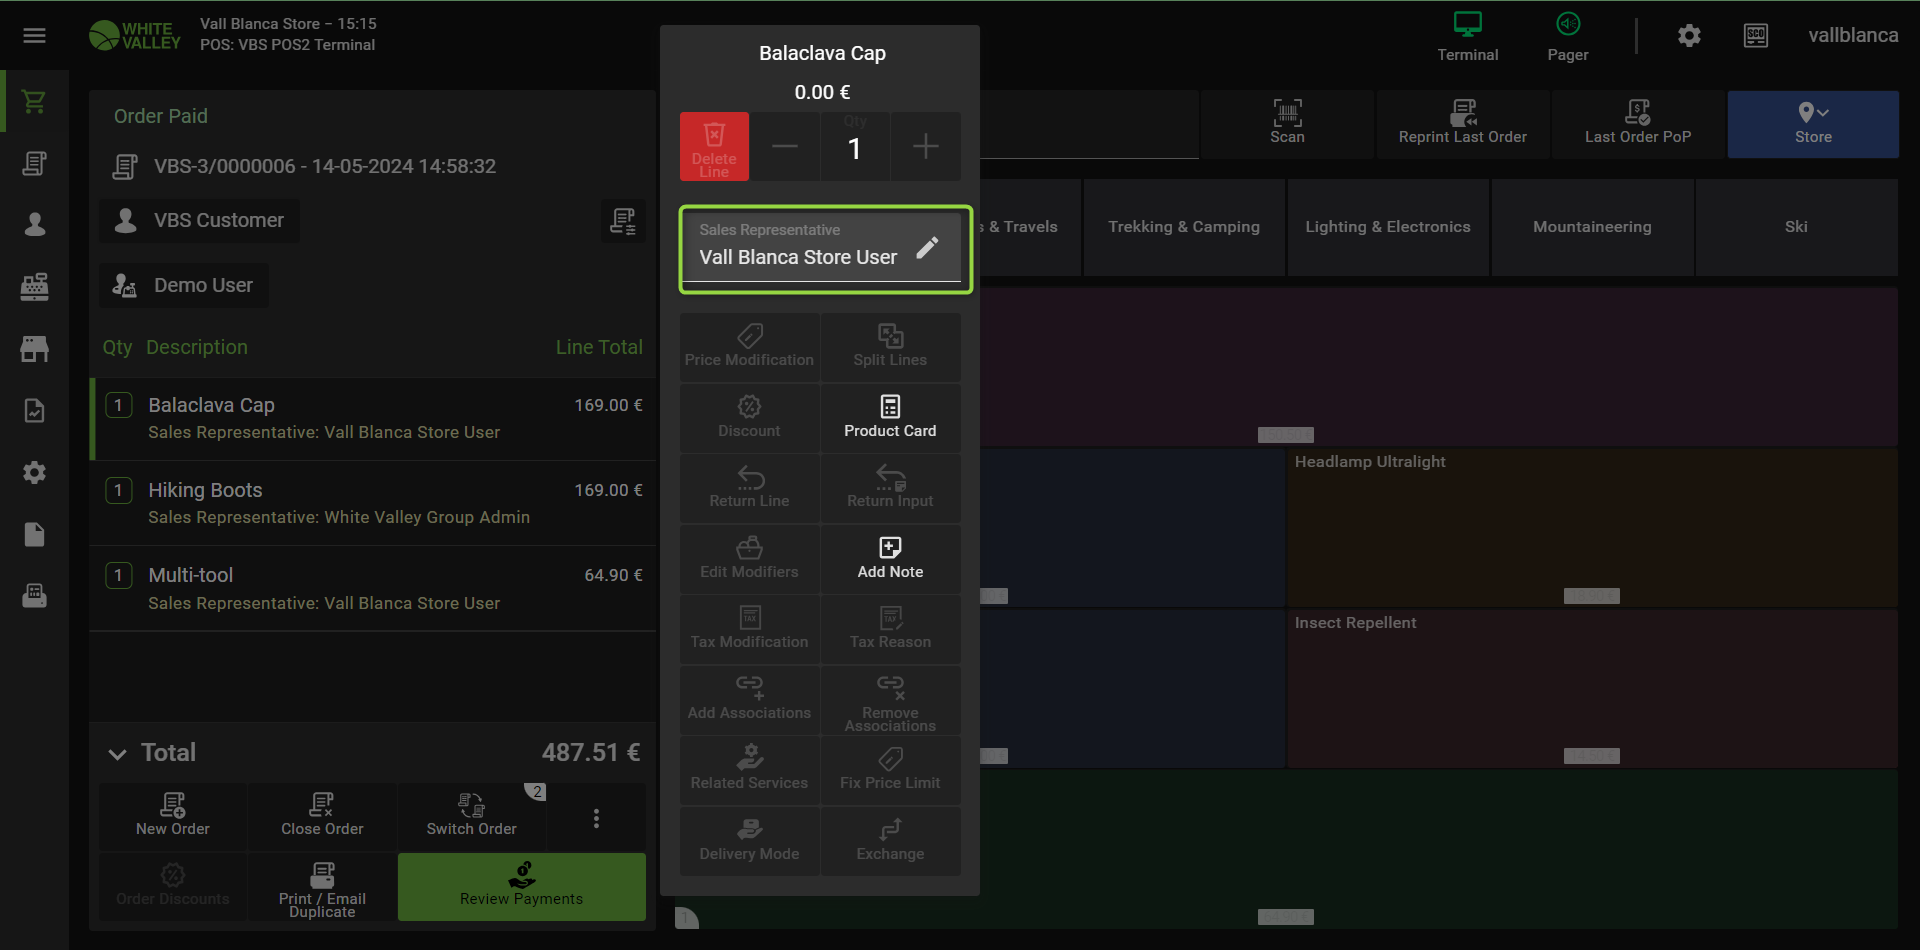Click the invoice icon beside VBS Customer
Image resolution: width=1920 pixels, height=950 pixels.
tap(622, 221)
